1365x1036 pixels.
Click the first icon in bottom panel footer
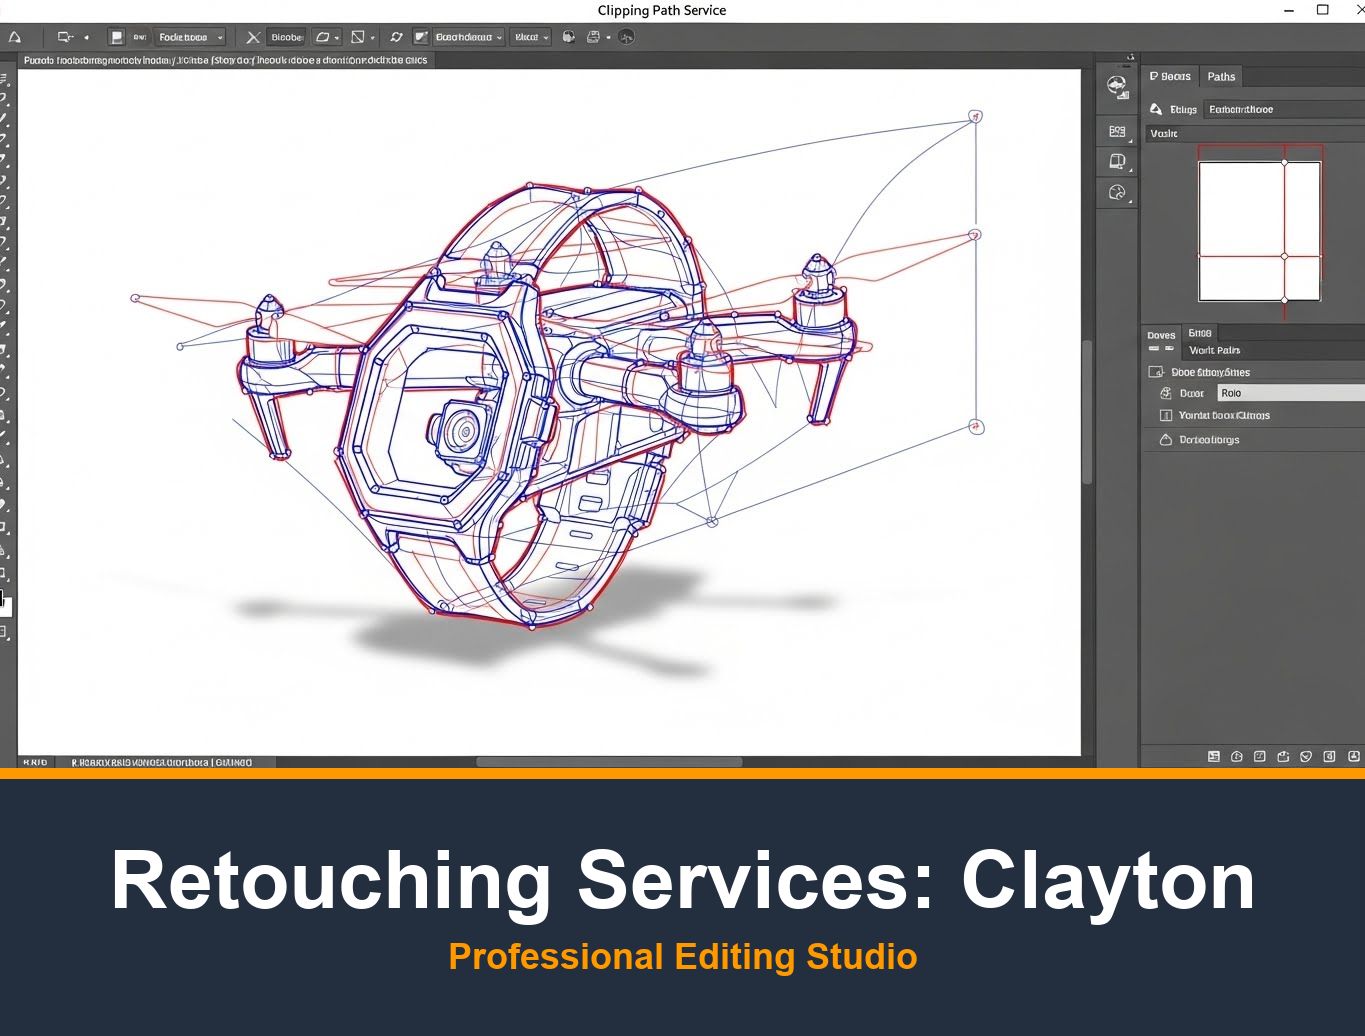coord(1213,757)
